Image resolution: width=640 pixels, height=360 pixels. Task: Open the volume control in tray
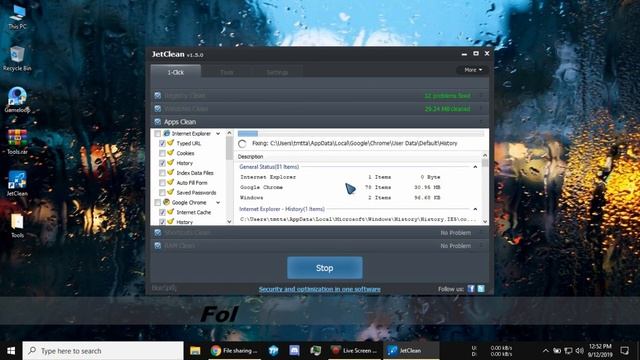click(579, 351)
